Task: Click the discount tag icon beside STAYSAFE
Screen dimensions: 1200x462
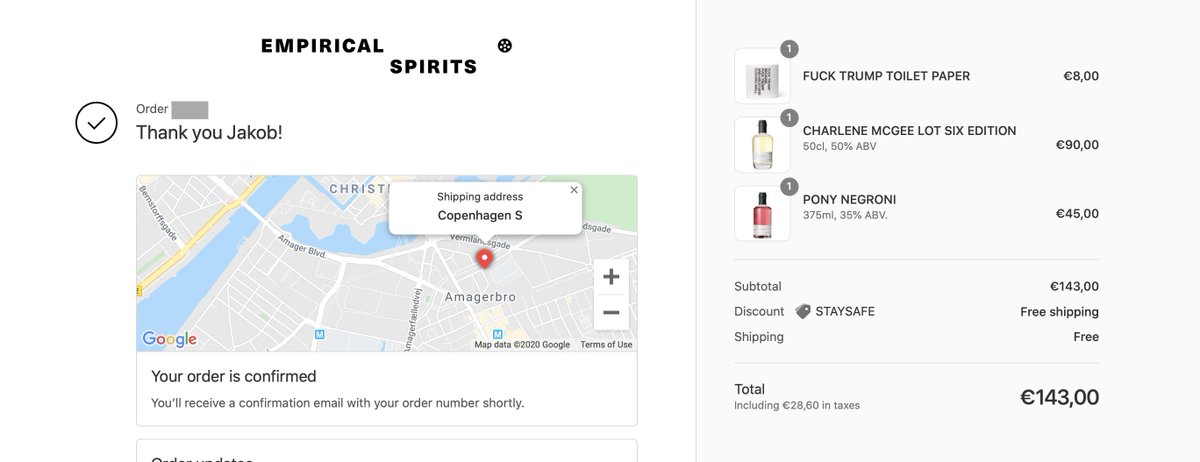Action: click(803, 311)
